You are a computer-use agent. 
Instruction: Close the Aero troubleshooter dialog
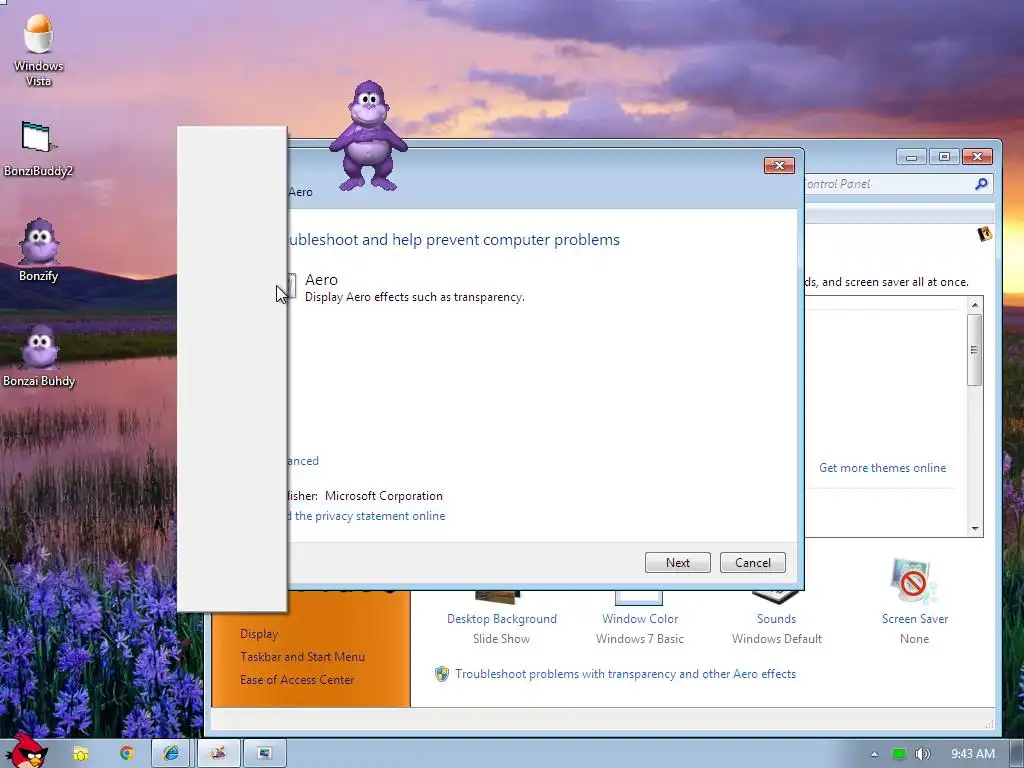click(x=779, y=165)
